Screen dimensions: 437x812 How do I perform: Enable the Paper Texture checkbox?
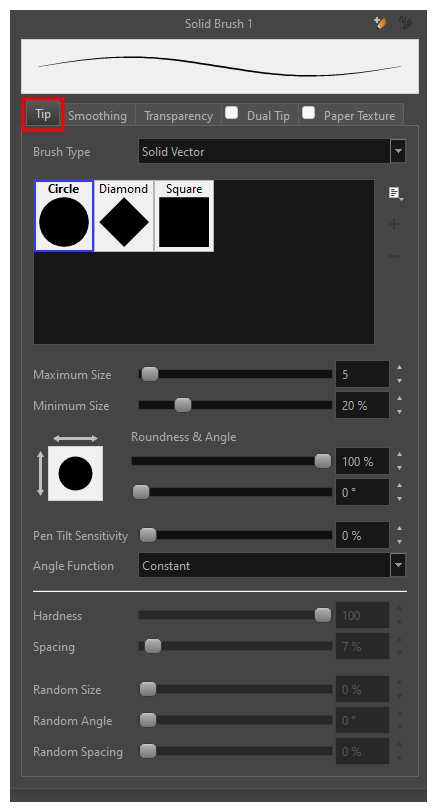[x=309, y=113]
